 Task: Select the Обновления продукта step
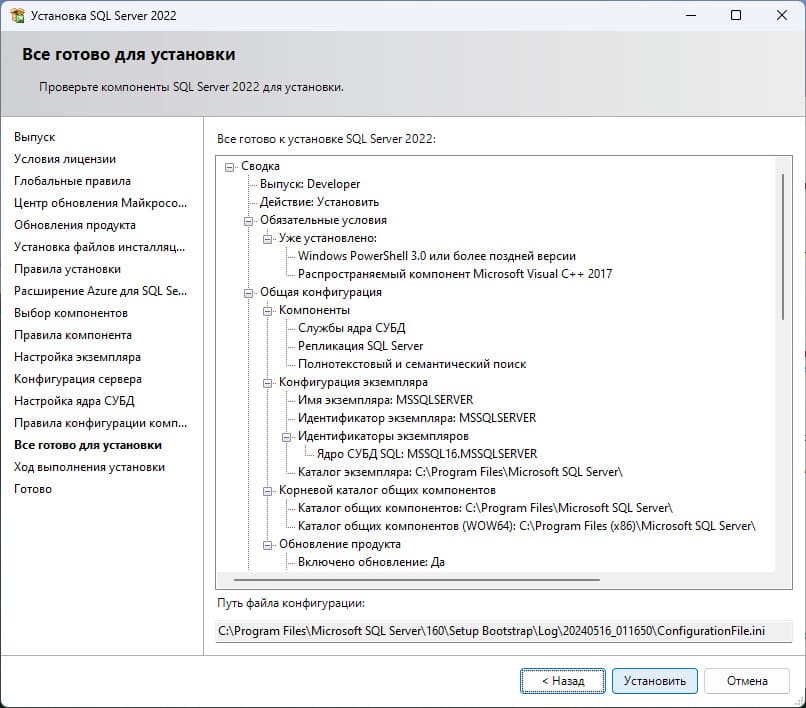[75, 225]
